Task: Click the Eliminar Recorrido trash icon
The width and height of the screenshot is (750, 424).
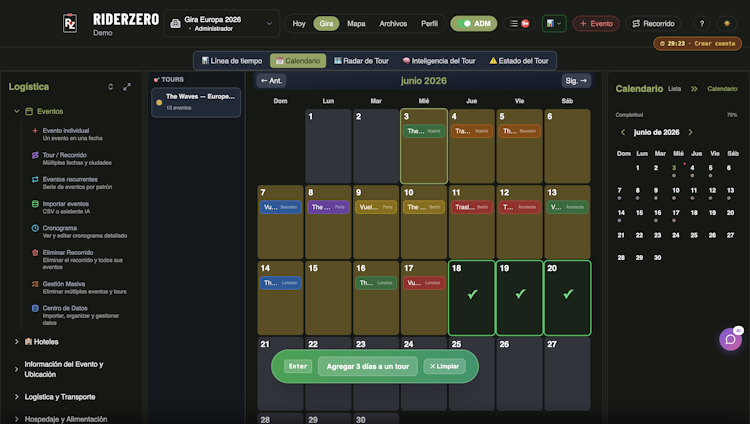Action: tap(35, 253)
